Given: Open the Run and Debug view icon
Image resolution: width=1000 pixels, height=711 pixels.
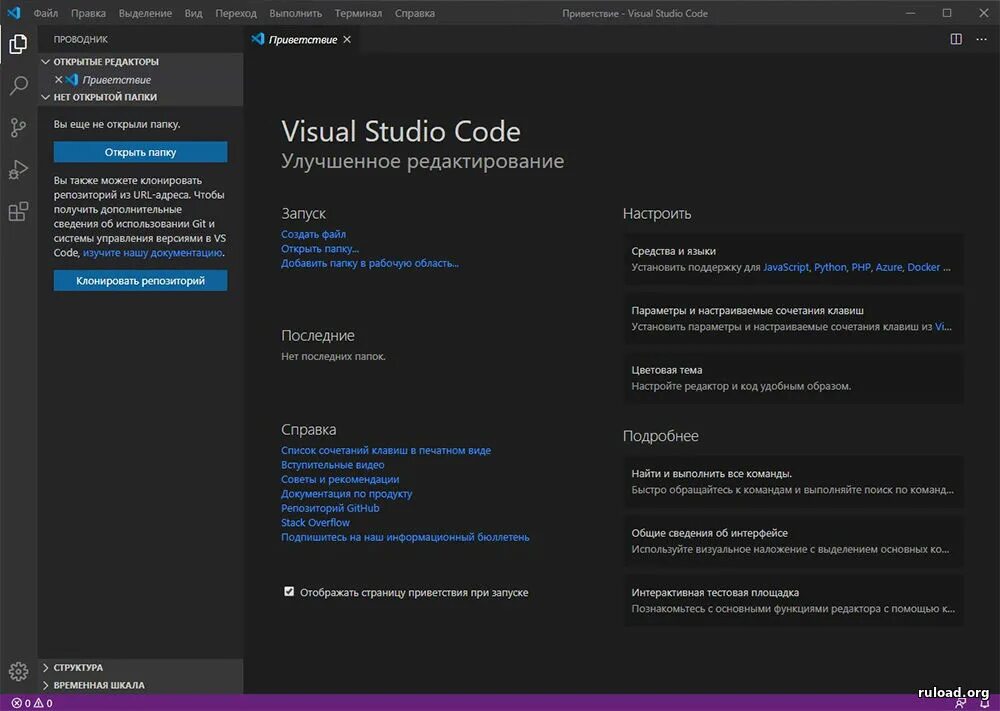Looking at the screenshot, I should [18, 170].
